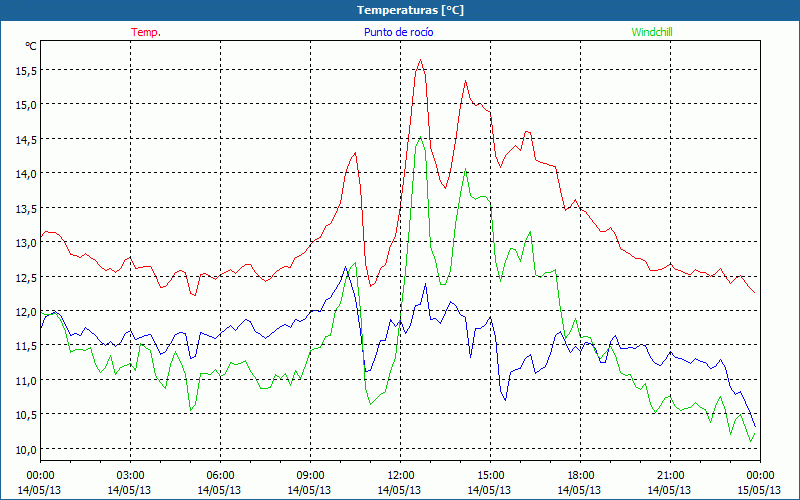The image size is (800, 500).
Task: Click the '°C' axis unit label
Action: click(31, 46)
